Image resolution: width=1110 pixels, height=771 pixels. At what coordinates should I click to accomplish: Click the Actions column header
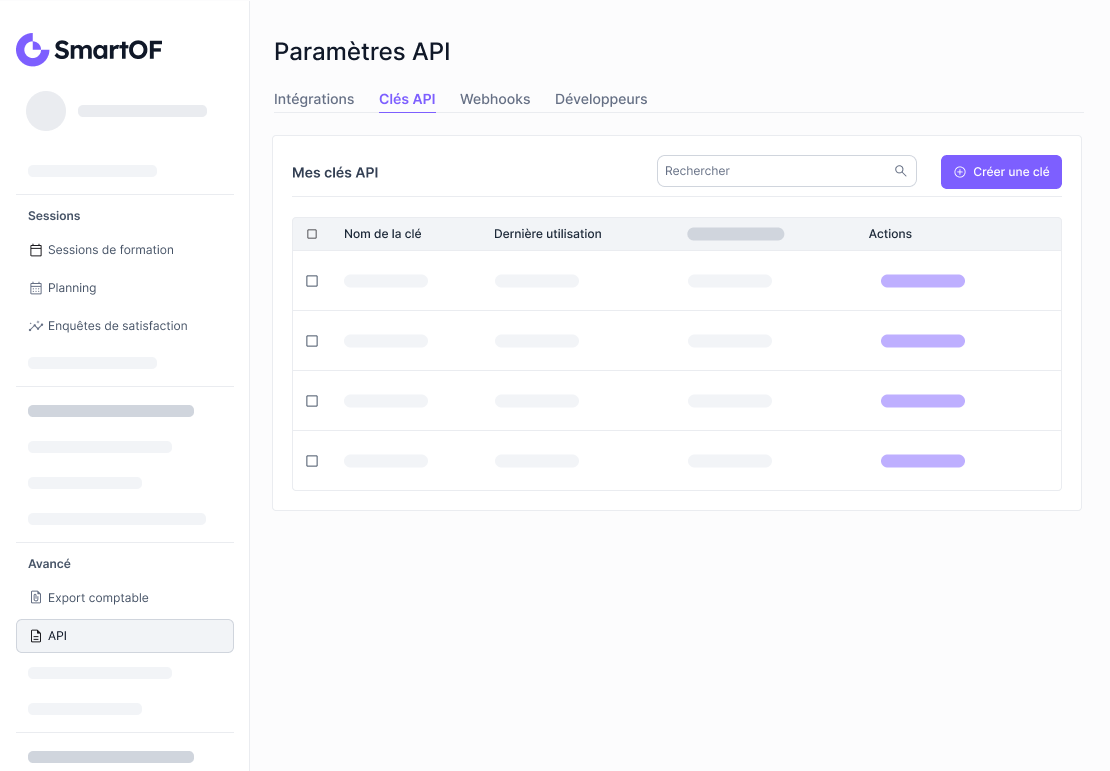pyautogui.click(x=890, y=234)
